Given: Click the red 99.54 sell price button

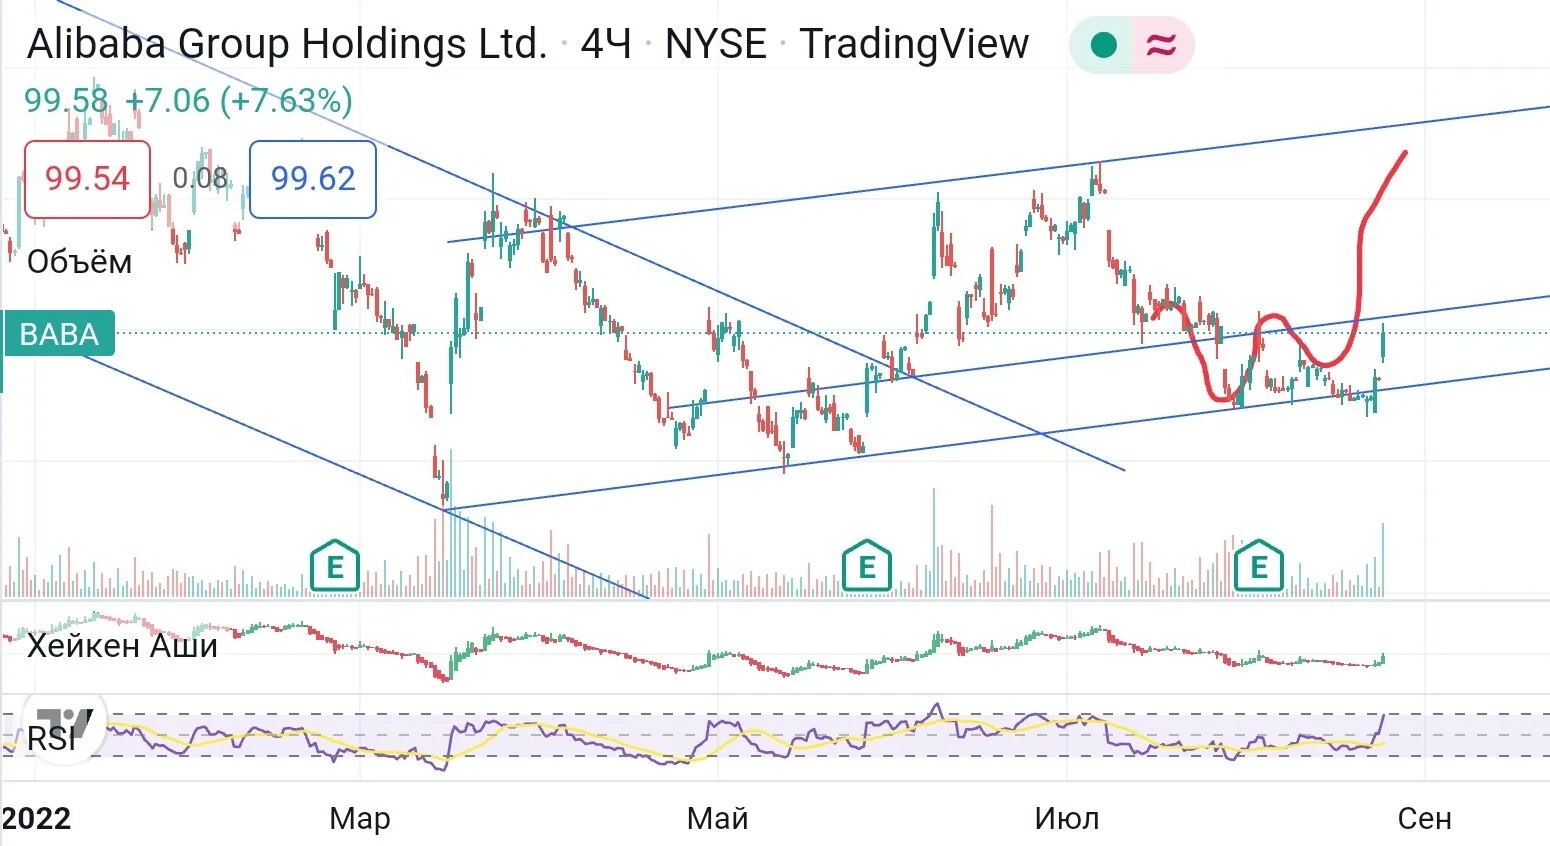Looking at the screenshot, I should click(87, 179).
